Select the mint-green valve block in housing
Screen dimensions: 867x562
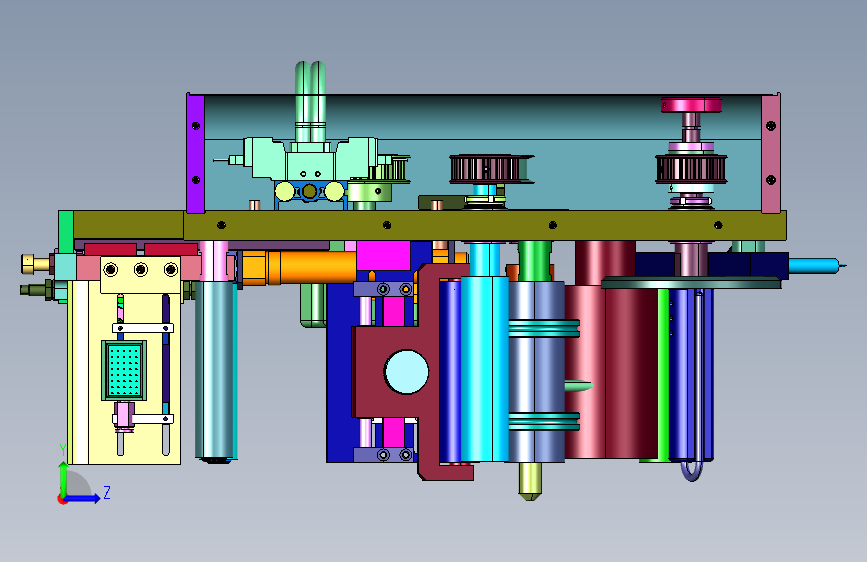(x=311, y=160)
